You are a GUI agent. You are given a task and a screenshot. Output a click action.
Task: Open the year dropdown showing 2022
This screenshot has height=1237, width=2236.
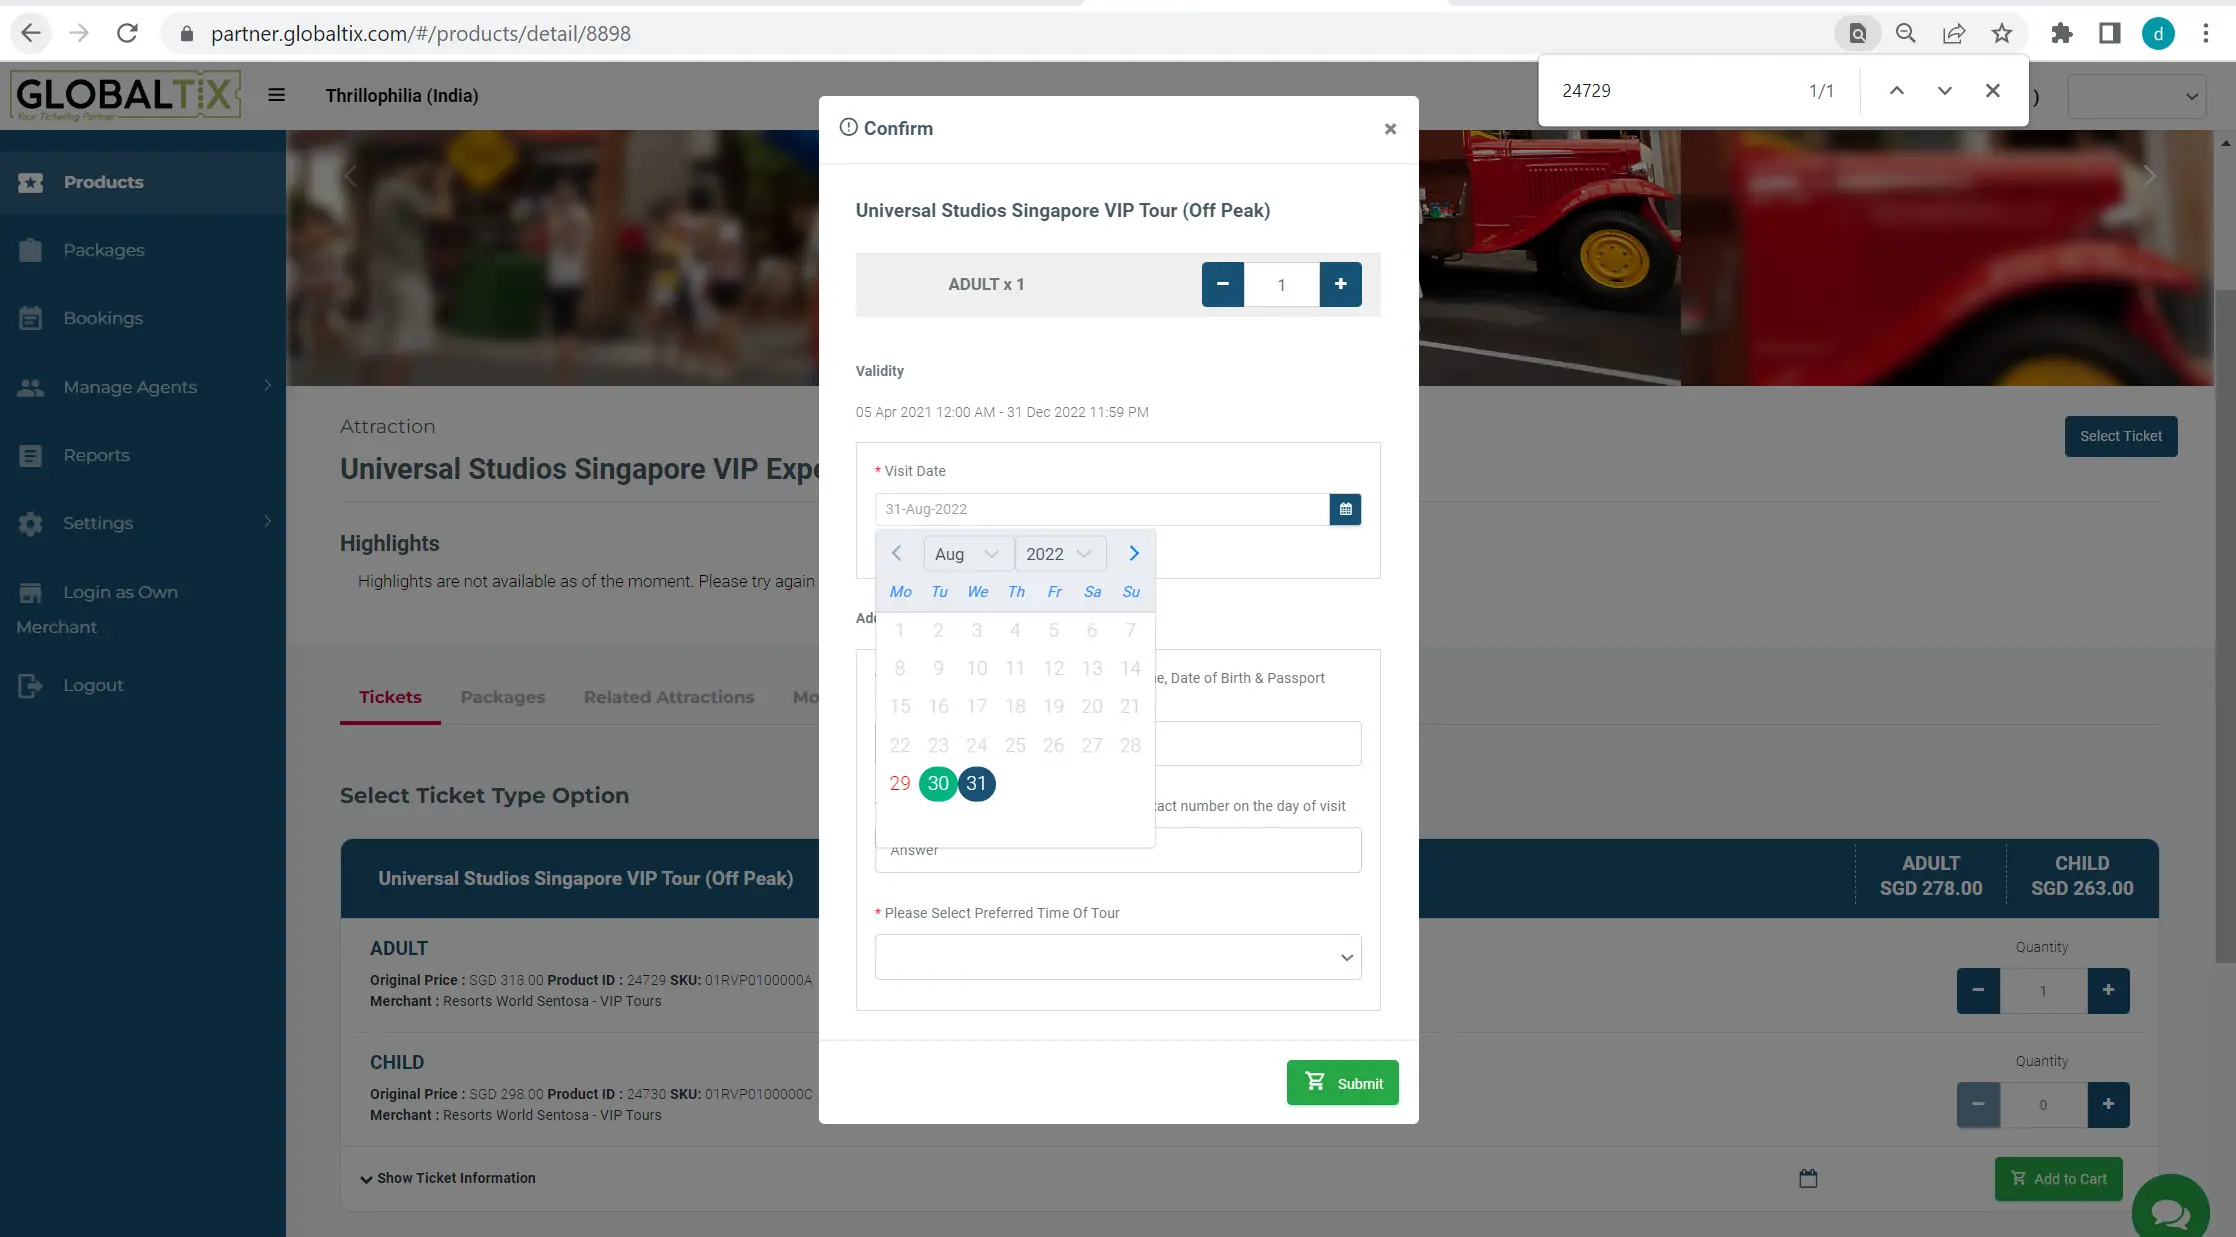tap(1060, 554)
